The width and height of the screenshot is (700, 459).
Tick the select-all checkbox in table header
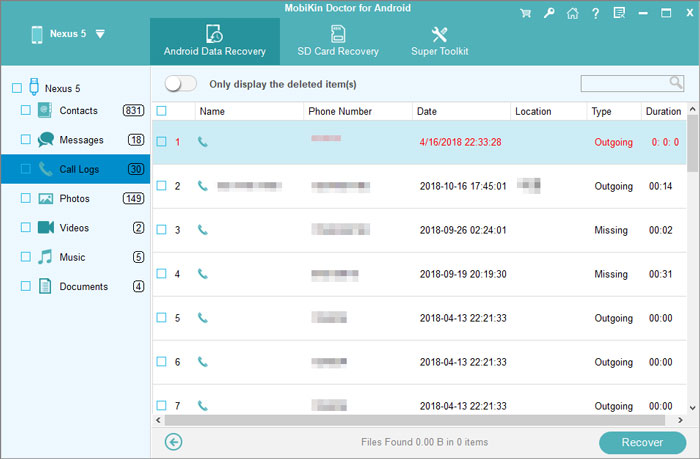coord(162,111)
